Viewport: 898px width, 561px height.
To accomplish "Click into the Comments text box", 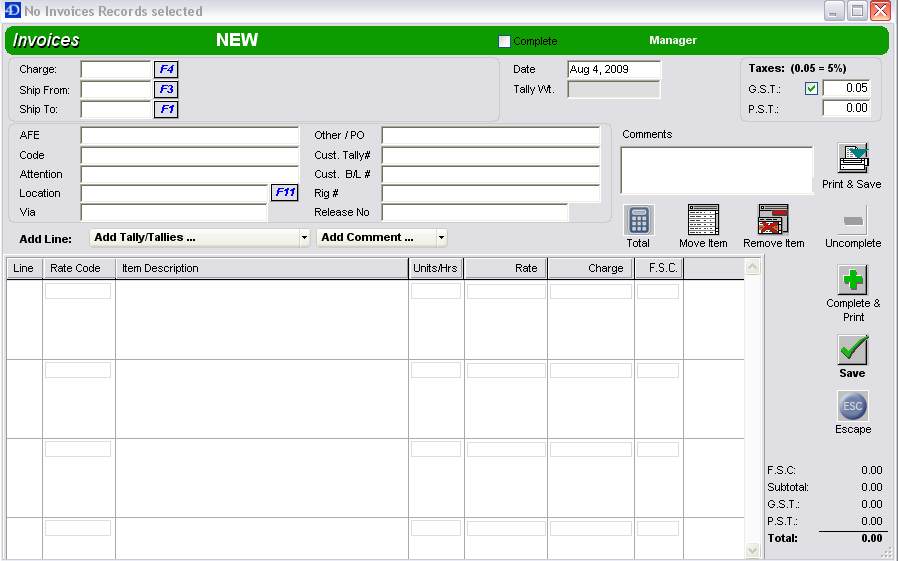I will pos(716,170).
